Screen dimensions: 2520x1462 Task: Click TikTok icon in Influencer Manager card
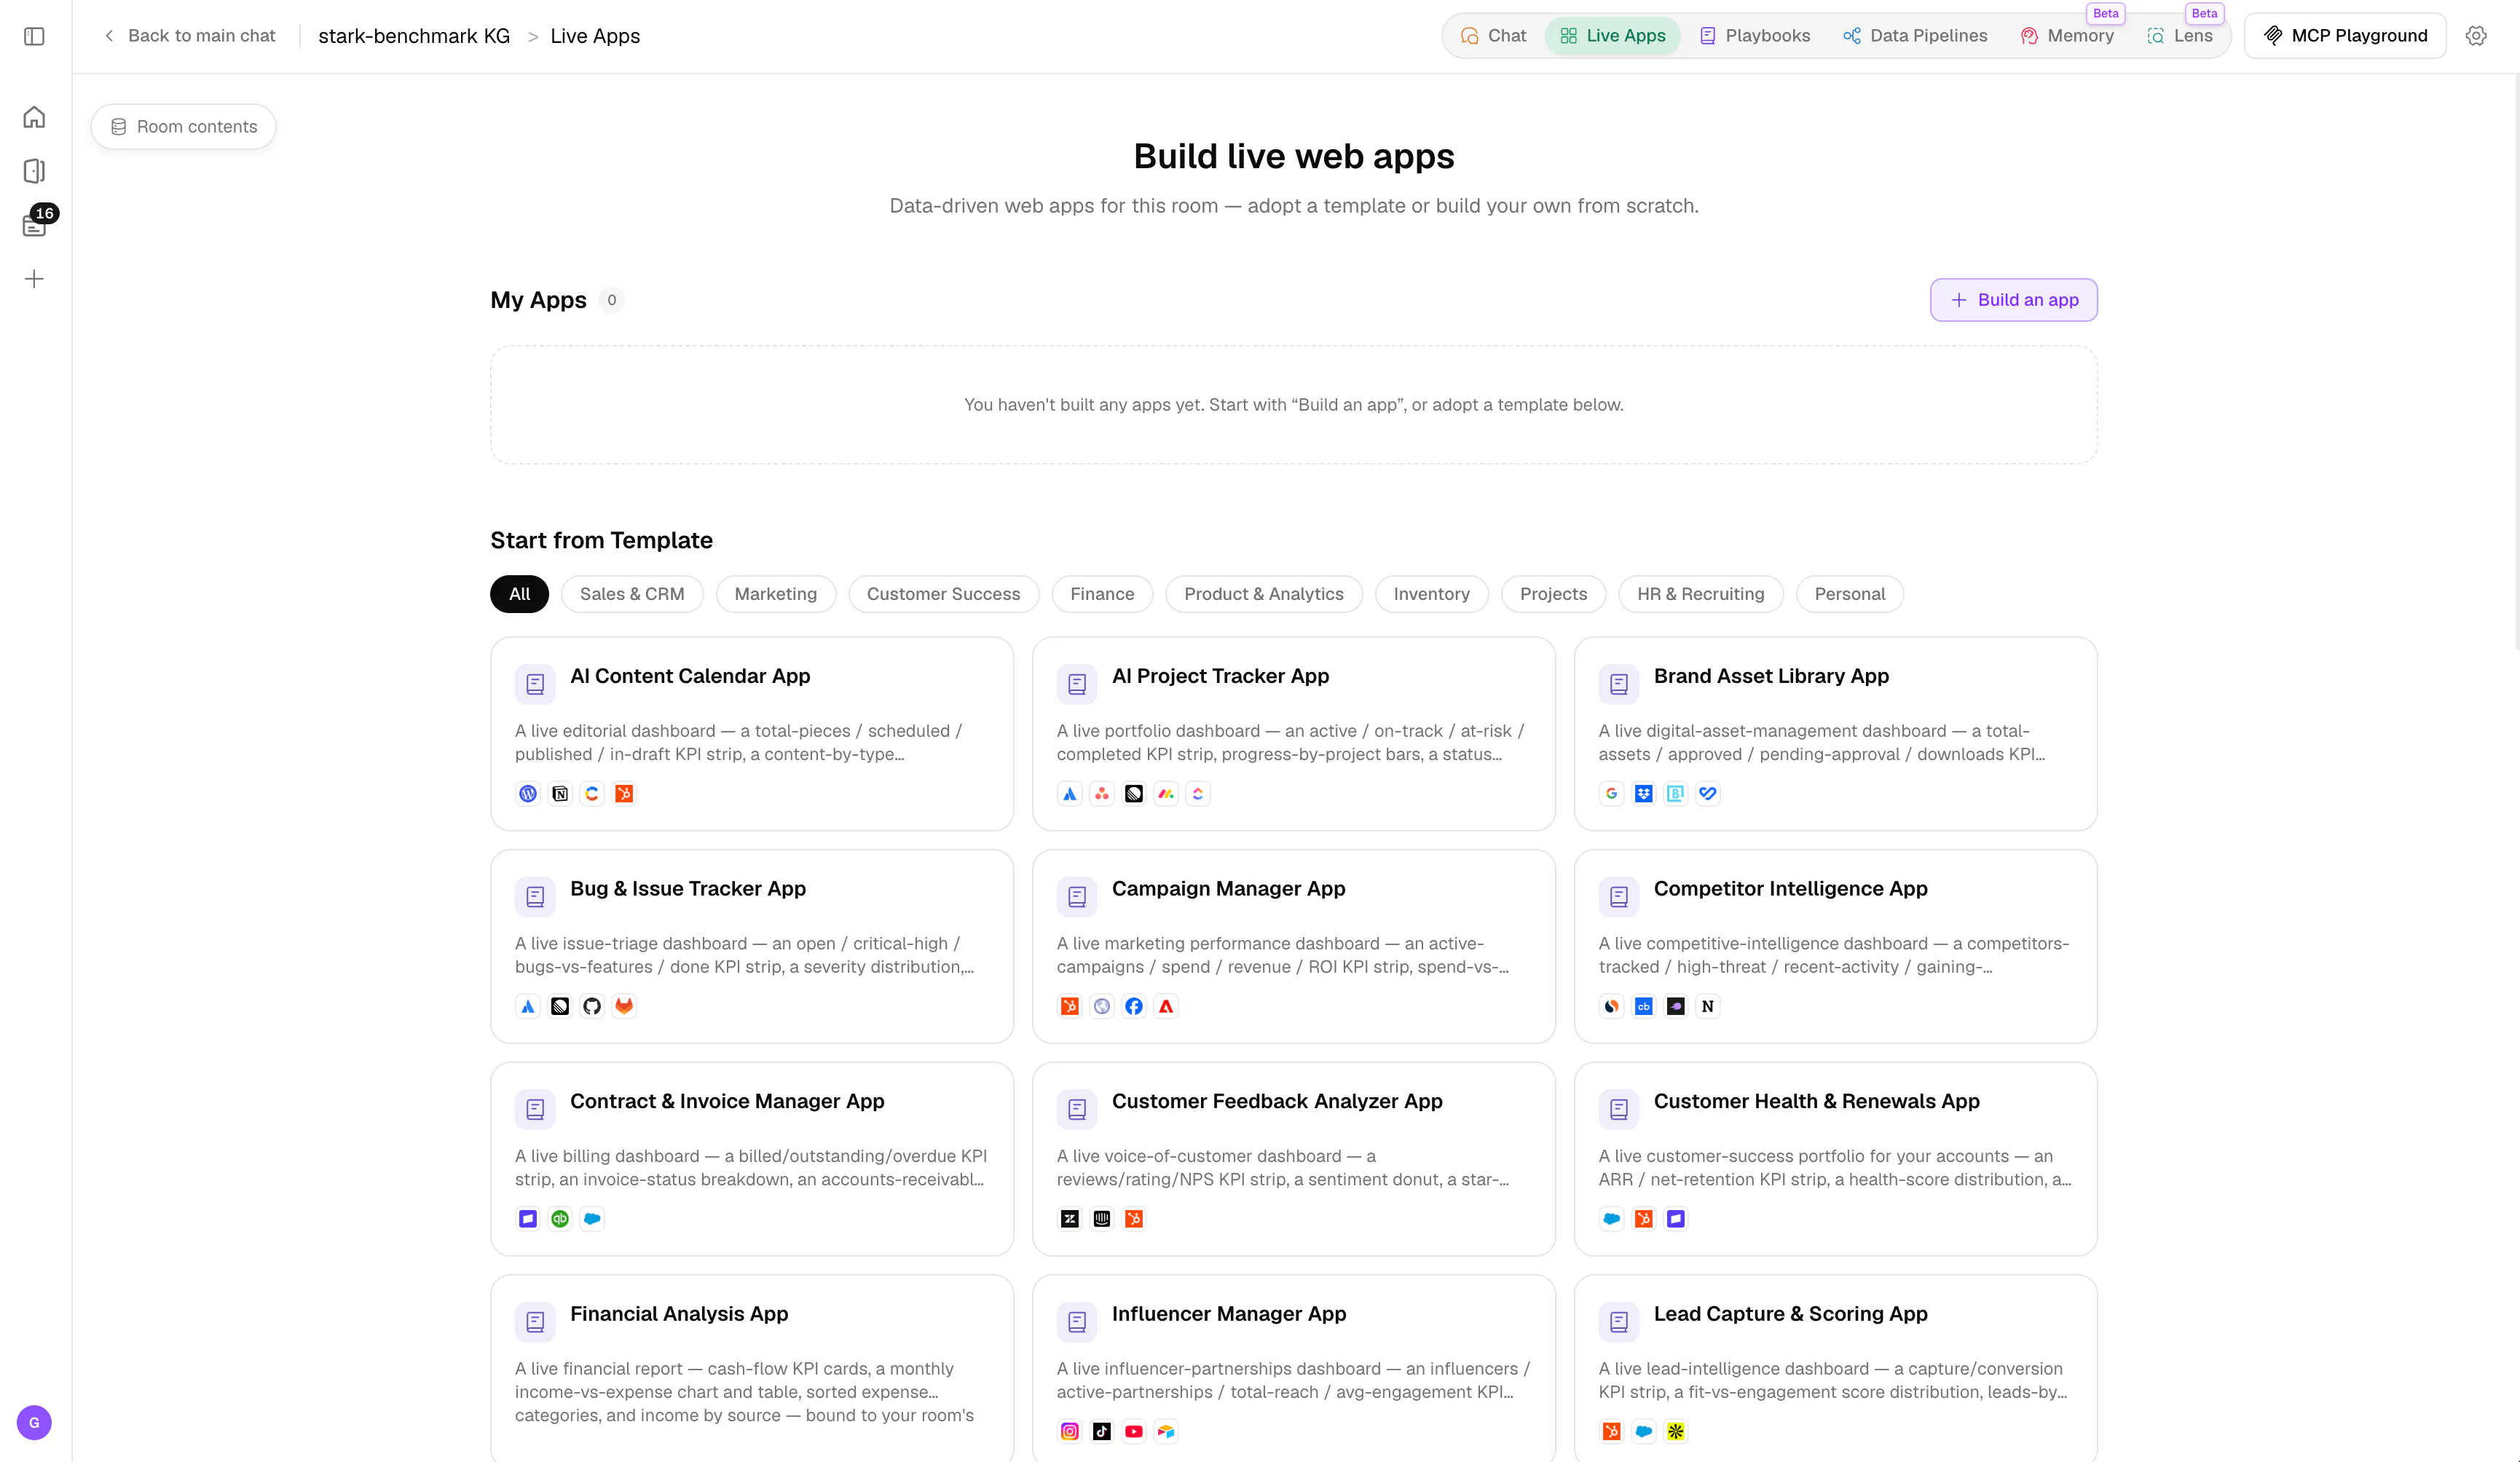pos(1102,1431)
